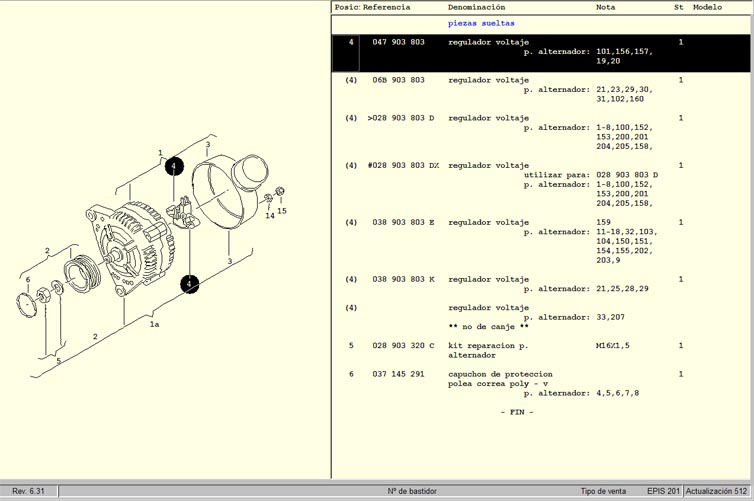Click diagram callout number 15
The width and height of the screenshot is (754, 501).
click(282, 211)
